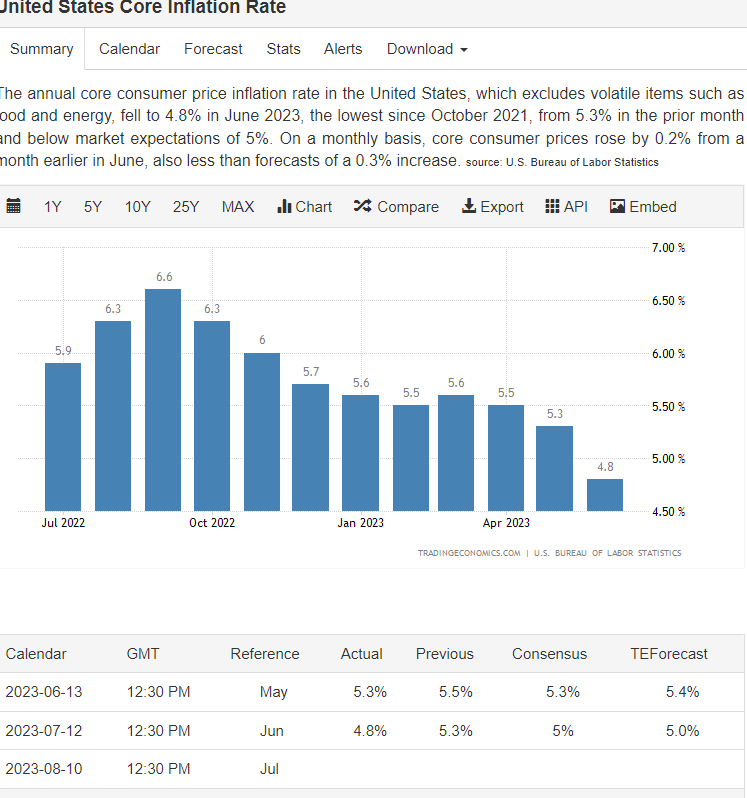Open the Alerts tab
Image resolution: width=747 pixels, height=798 pixels.
click(343, 49)
